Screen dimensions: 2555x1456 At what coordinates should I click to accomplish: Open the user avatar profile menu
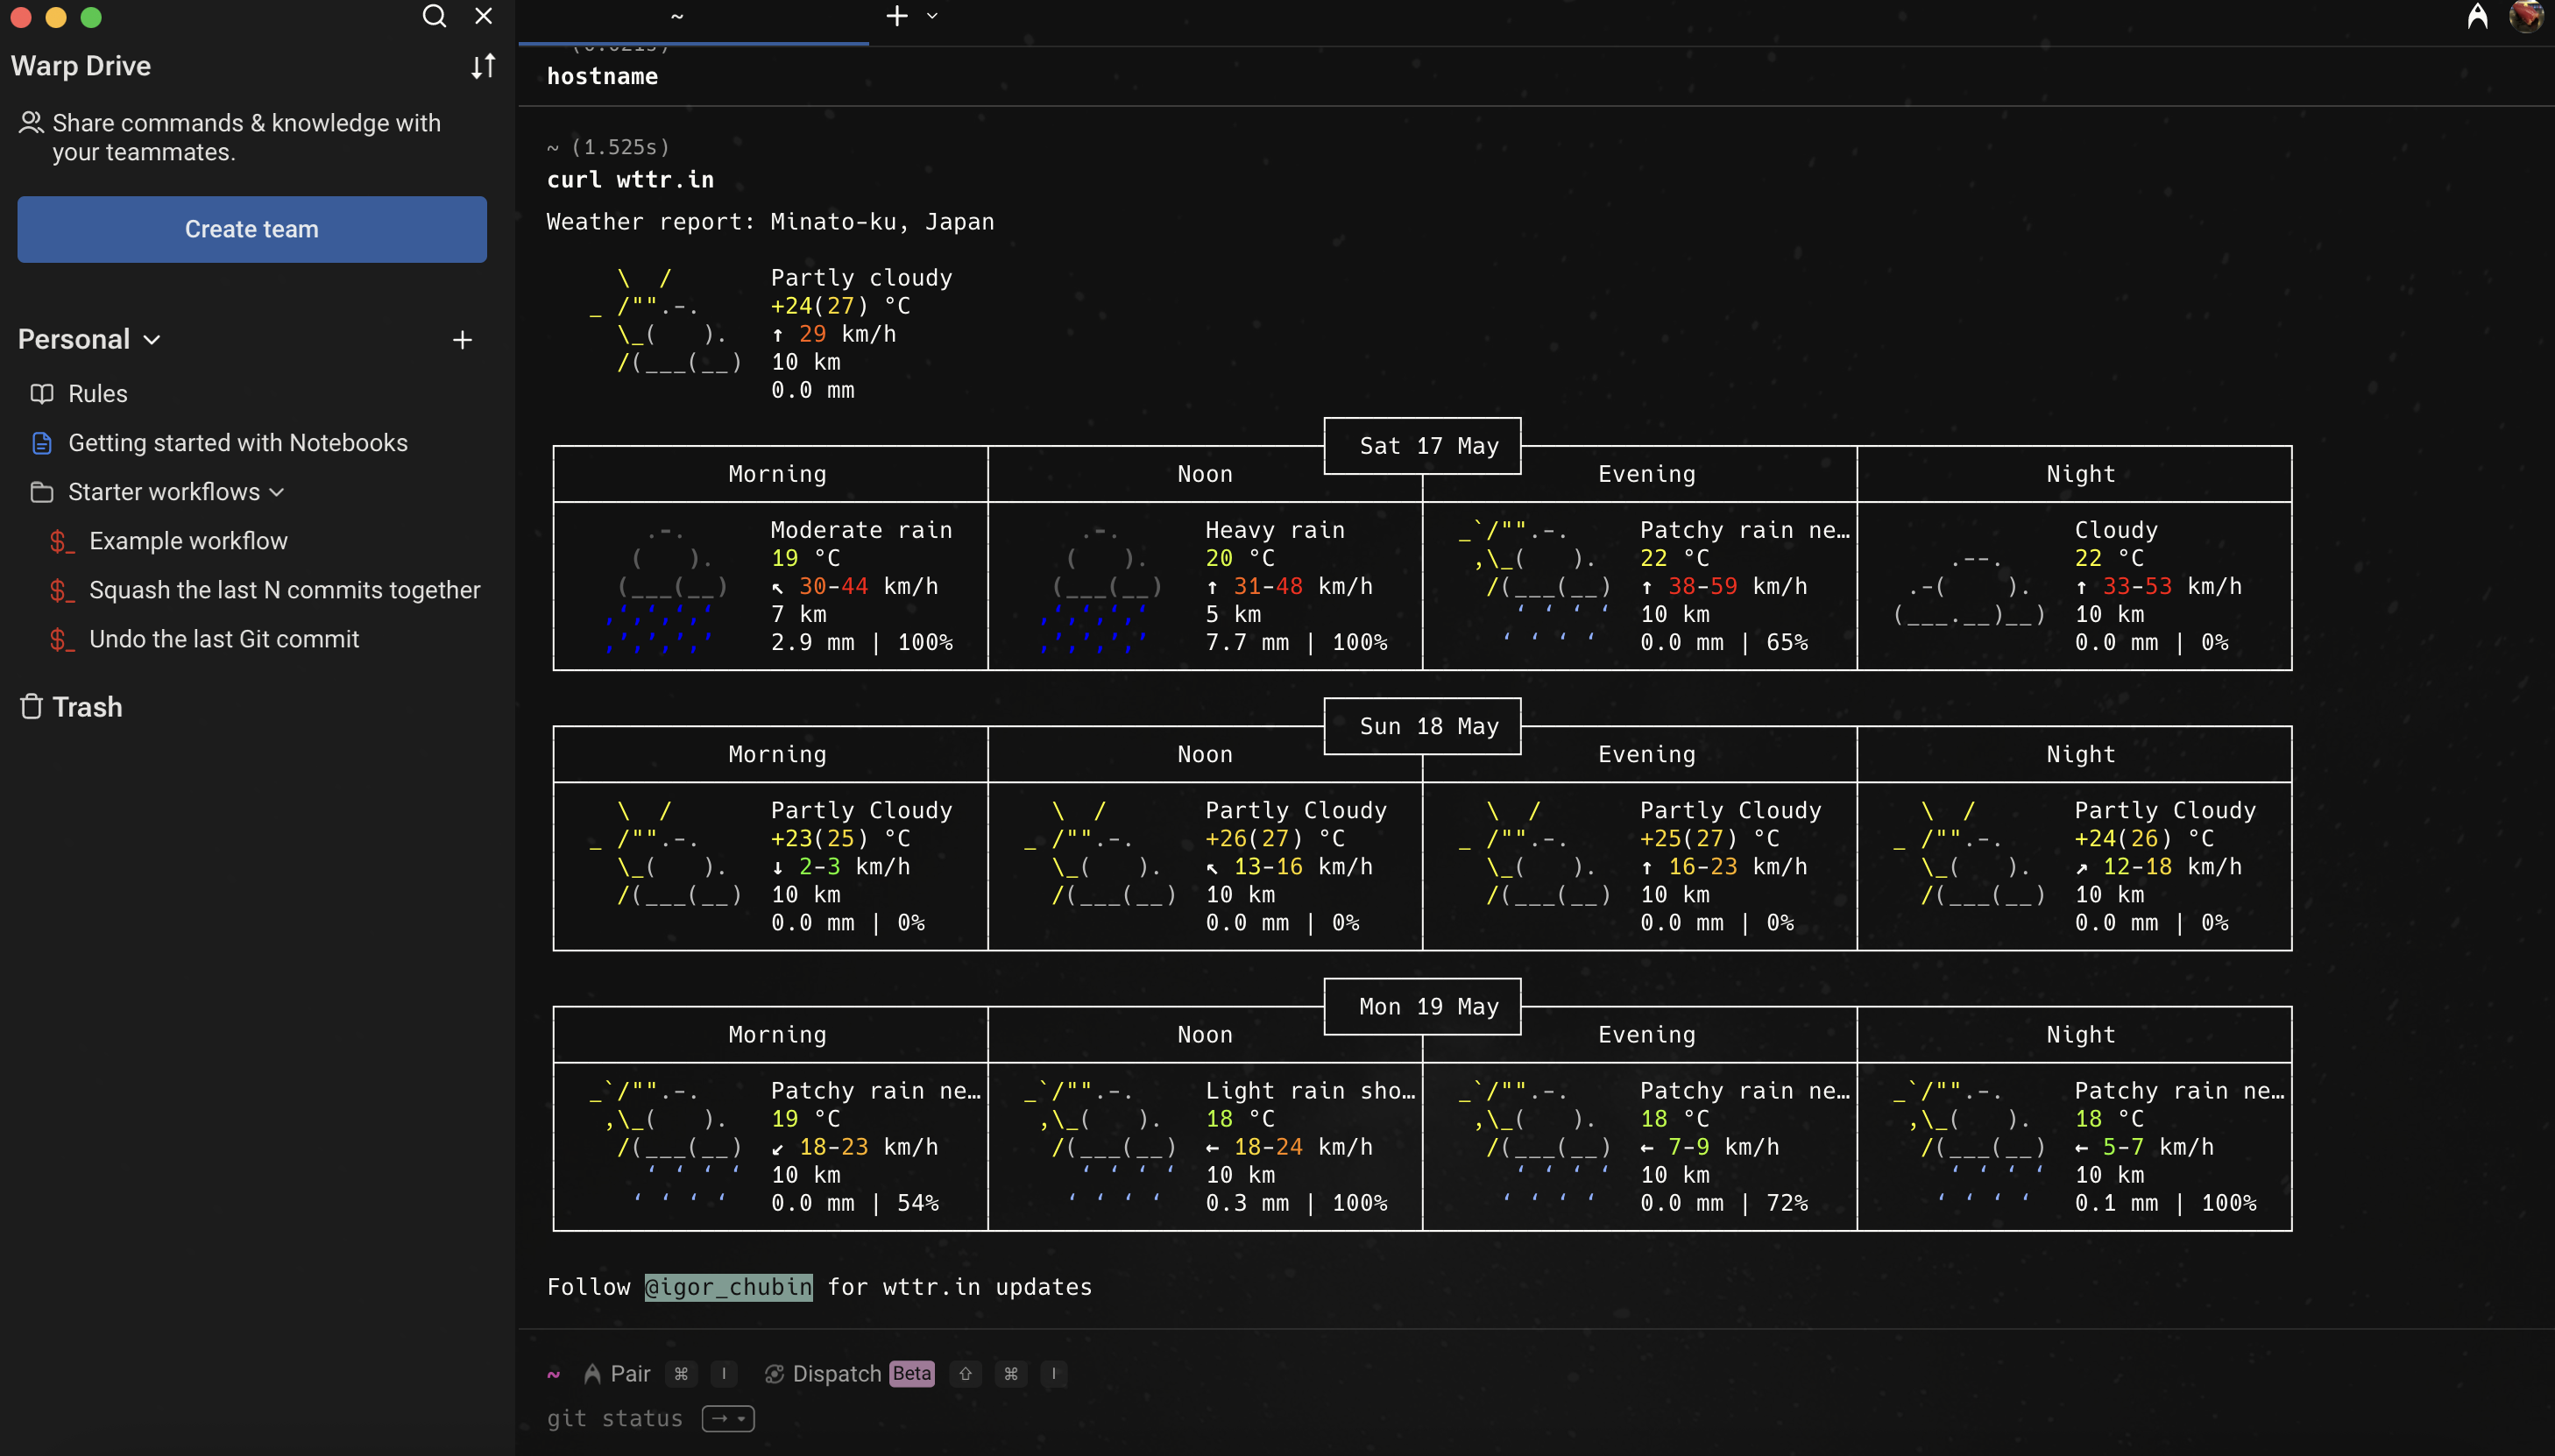point(2527,16)
